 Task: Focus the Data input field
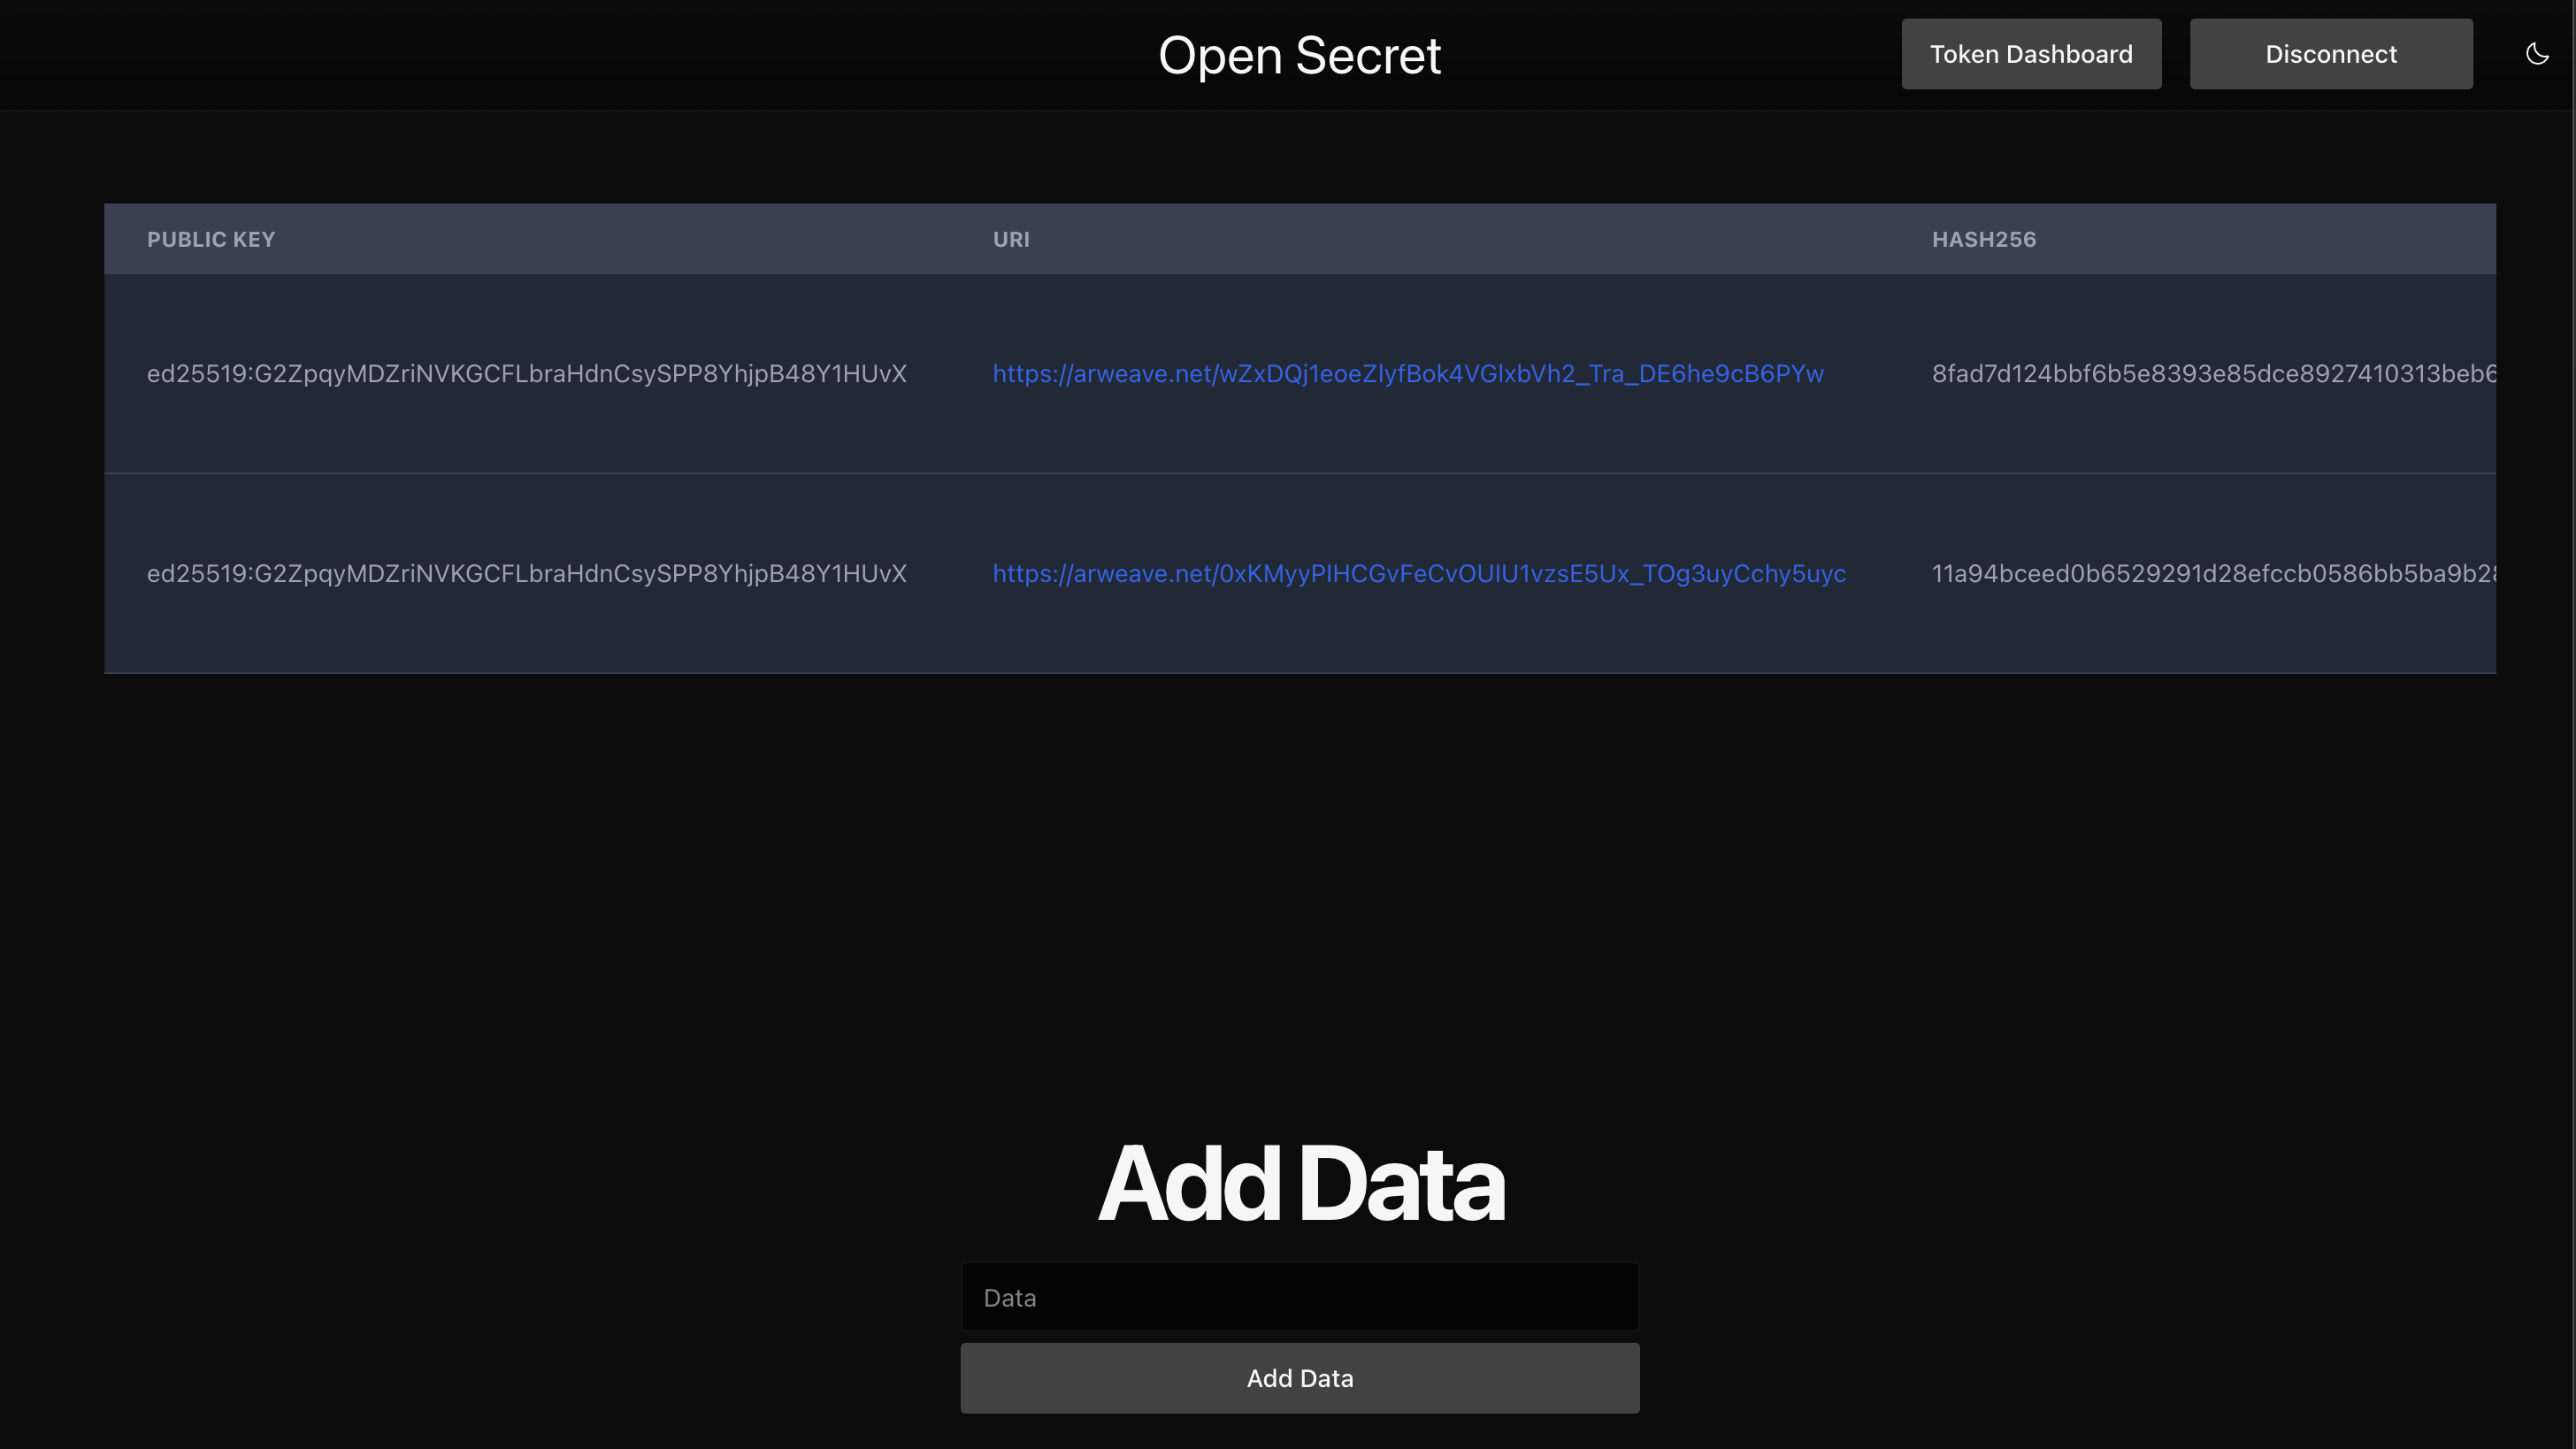pos(1299,1297)
